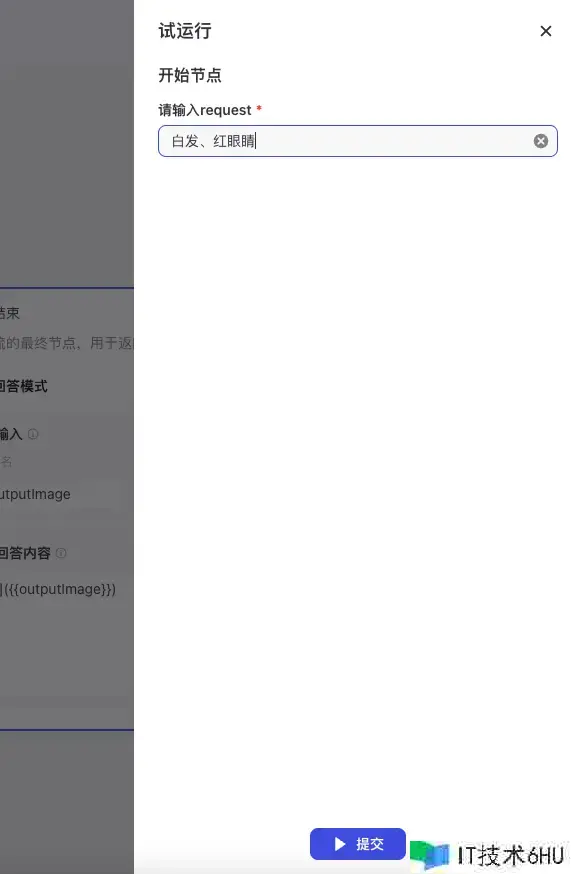Click the play triangle icon on the 提交 button

(x=340, y=844)
